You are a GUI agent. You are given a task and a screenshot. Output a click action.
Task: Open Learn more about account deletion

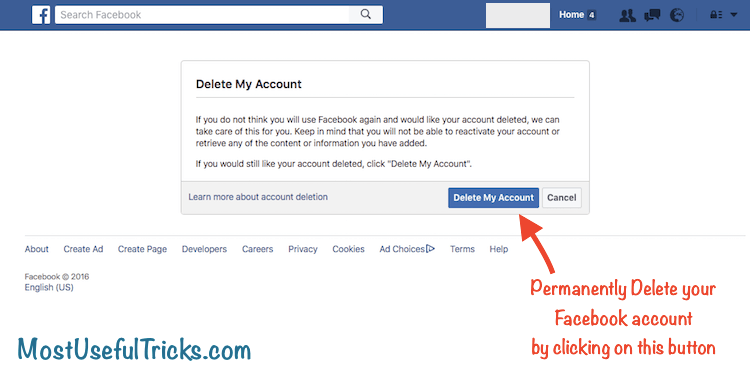click(x=258, y=197)
